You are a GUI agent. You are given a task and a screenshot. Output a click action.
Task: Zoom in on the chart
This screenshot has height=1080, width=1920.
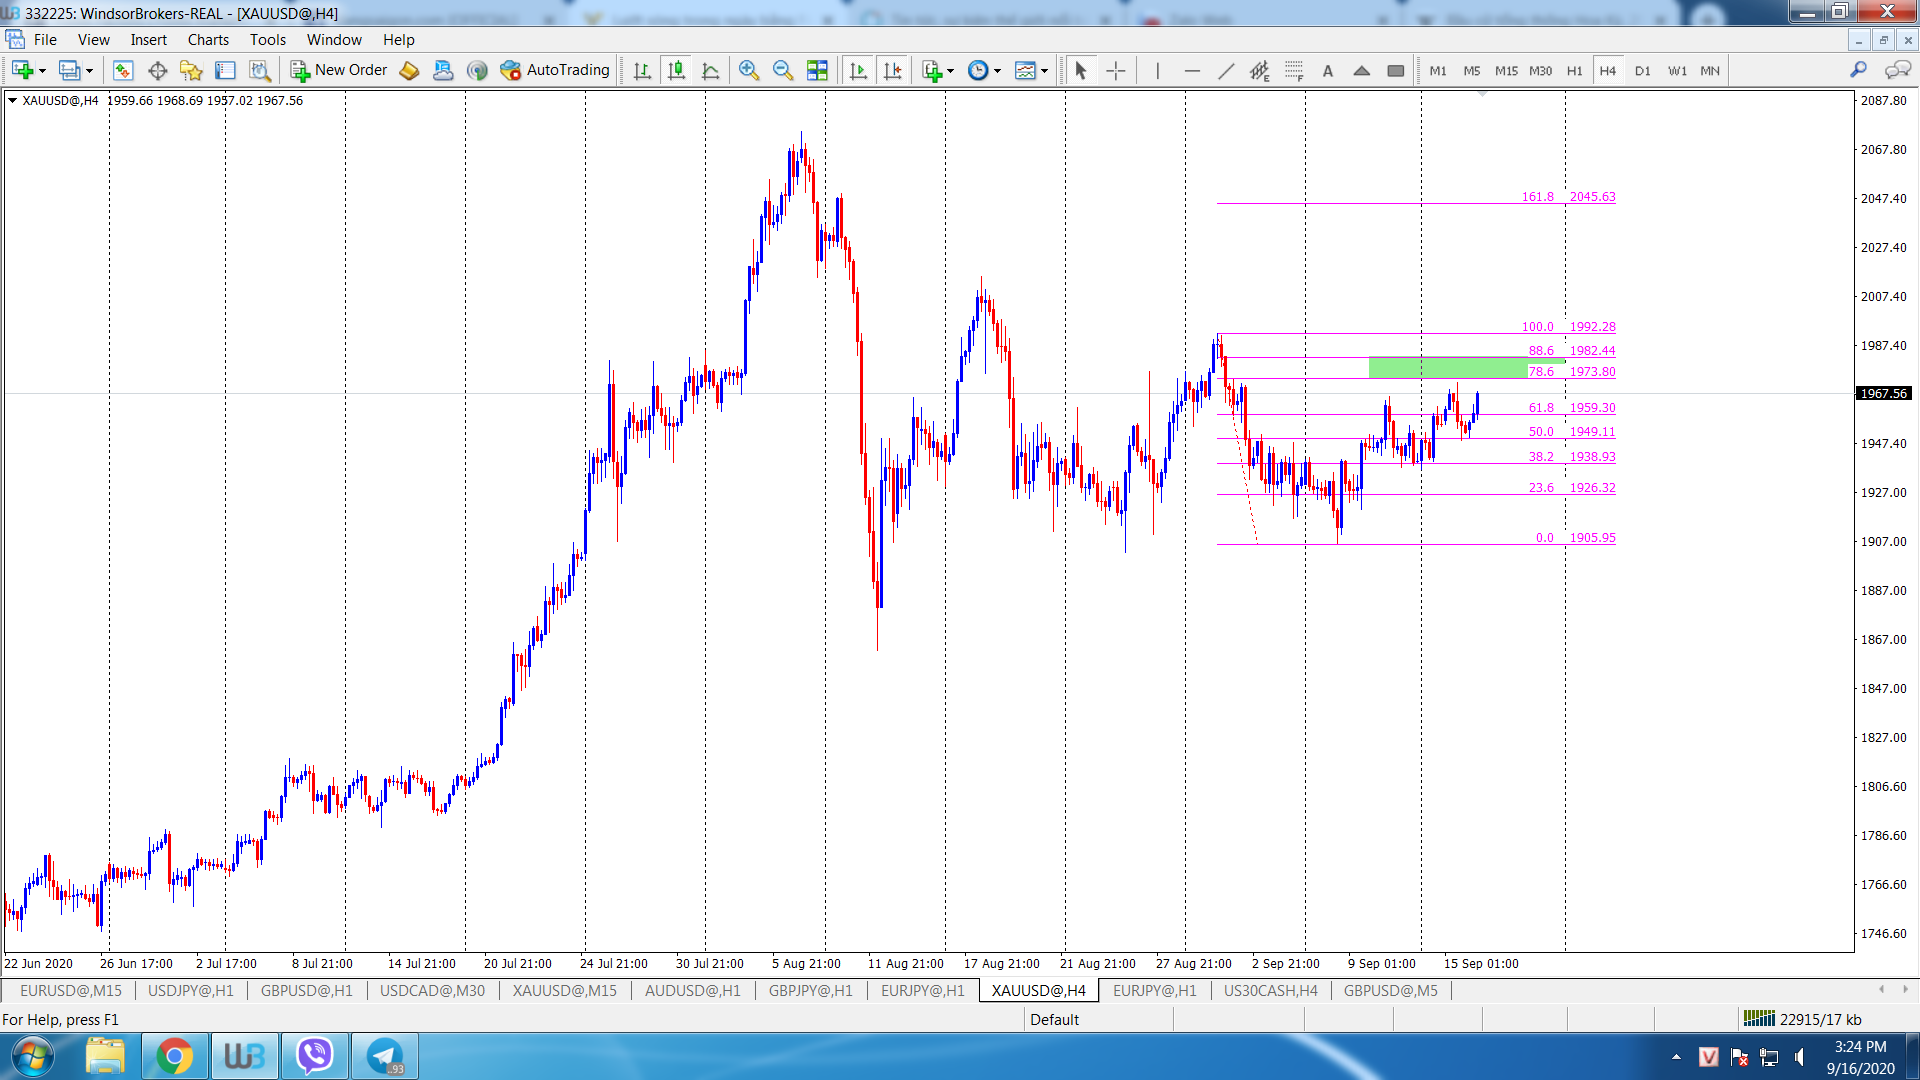click(x=749, y=70)
